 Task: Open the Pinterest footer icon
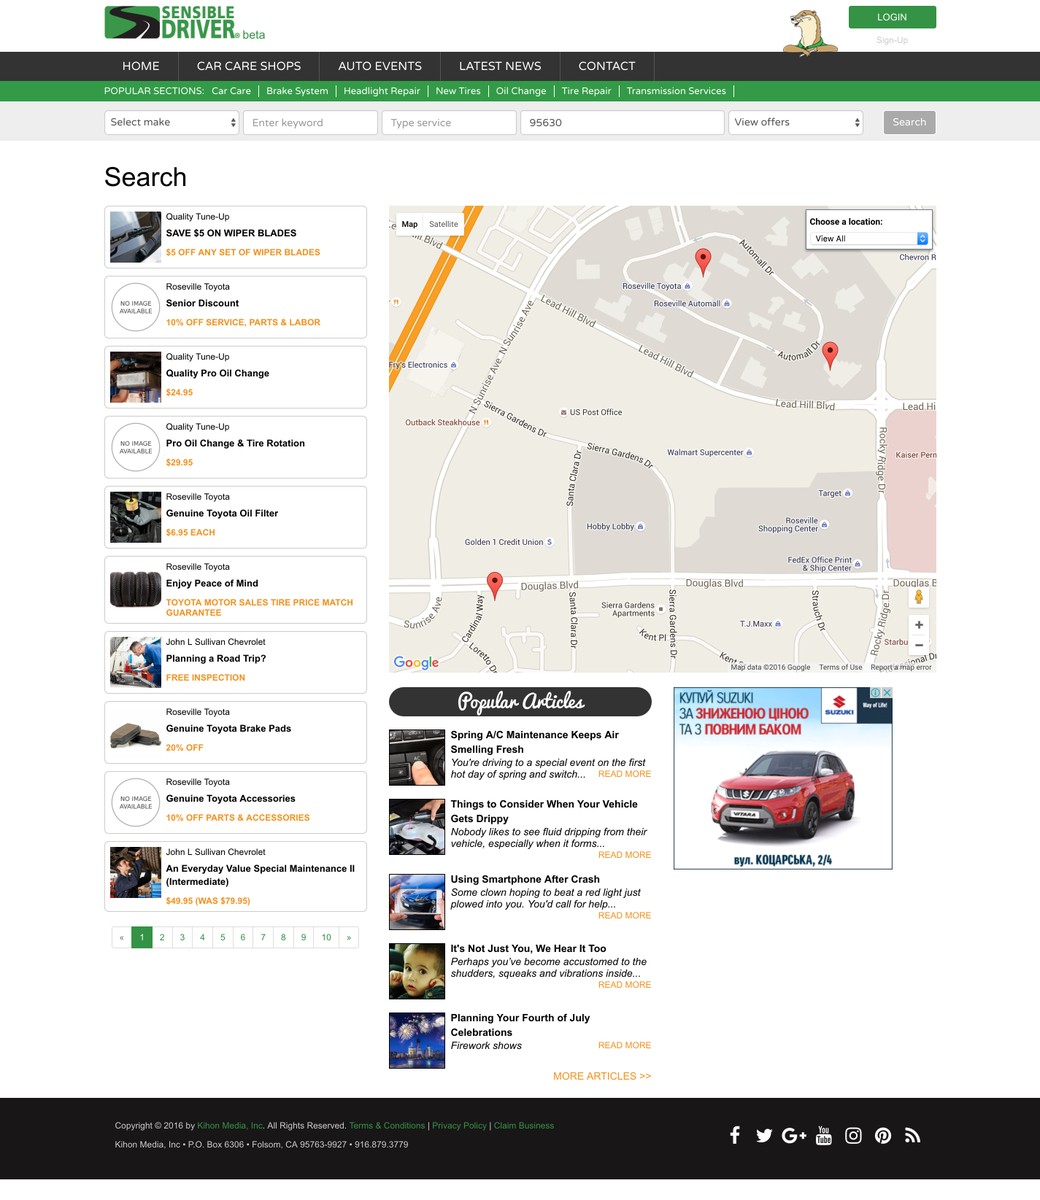tap(883, 1135)
